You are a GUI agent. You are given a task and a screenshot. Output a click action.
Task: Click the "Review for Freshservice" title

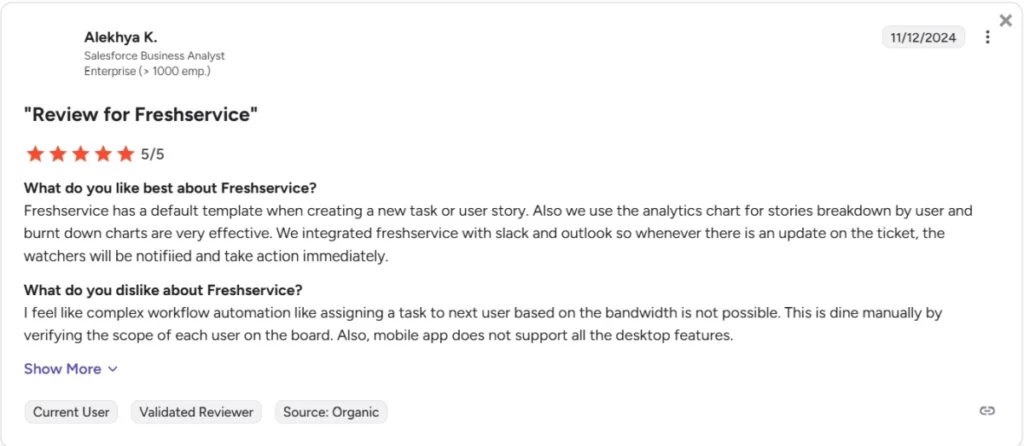[141, 115]
